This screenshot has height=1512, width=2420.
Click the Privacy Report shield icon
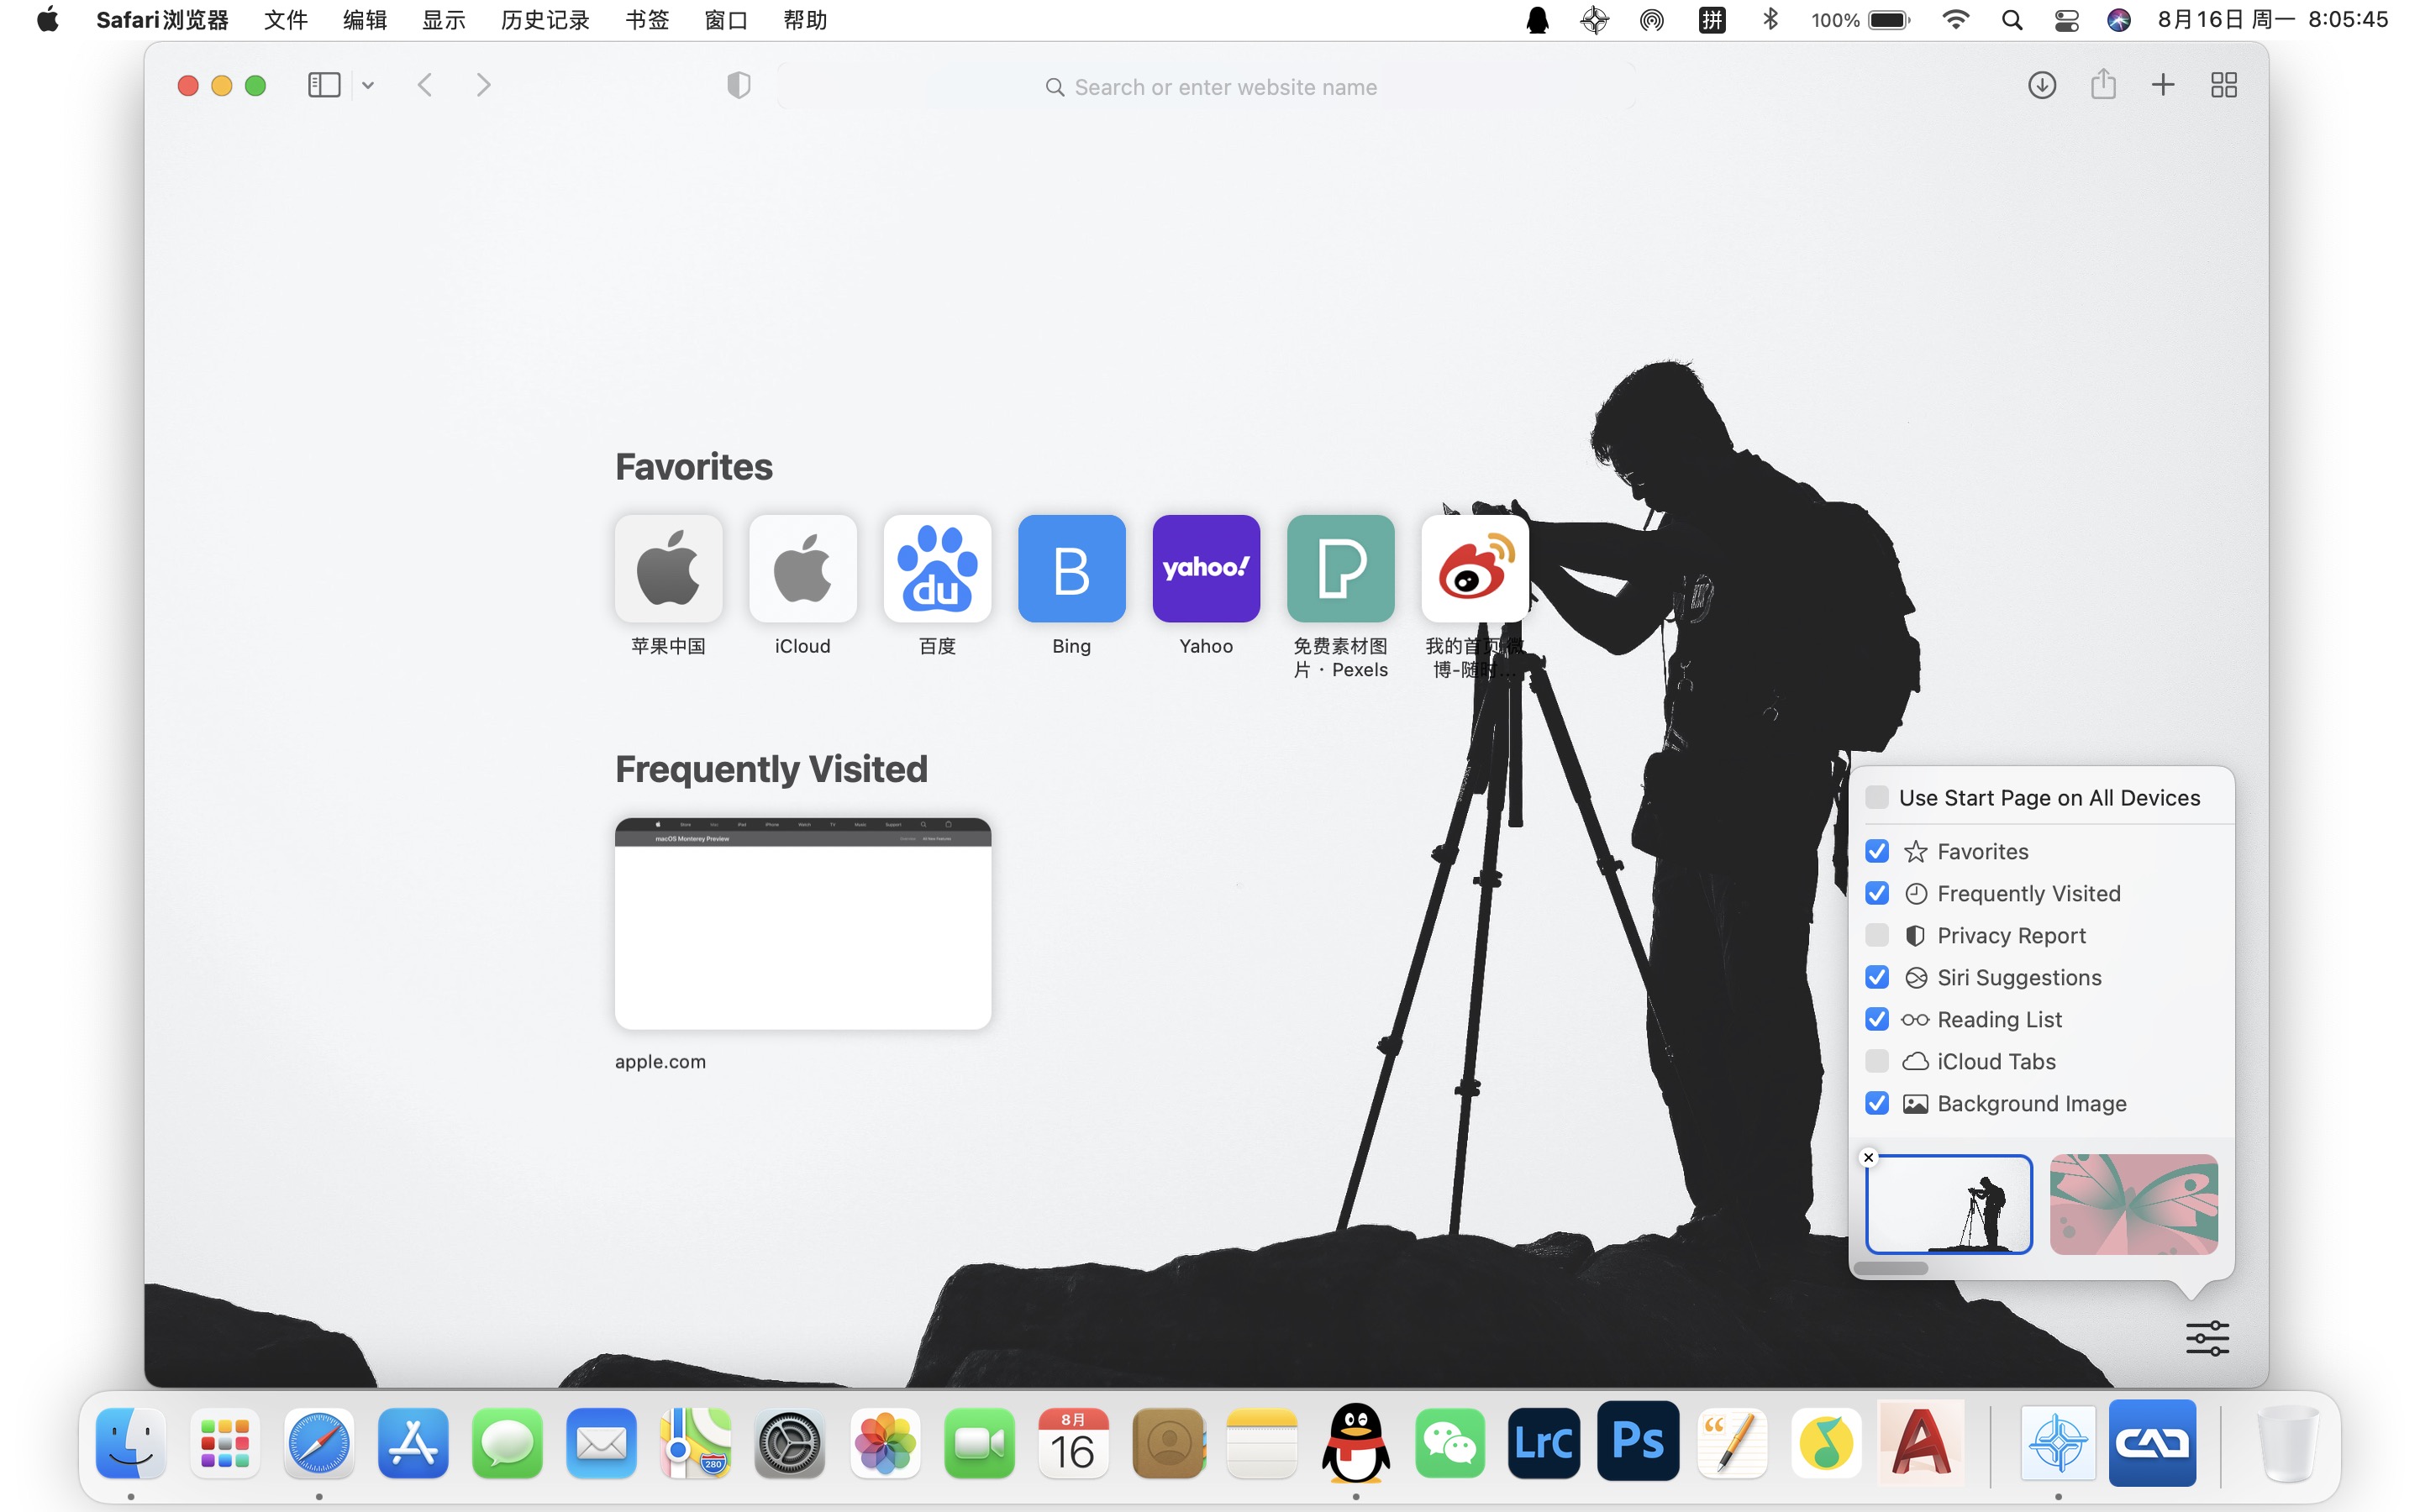tap(738, 86)
